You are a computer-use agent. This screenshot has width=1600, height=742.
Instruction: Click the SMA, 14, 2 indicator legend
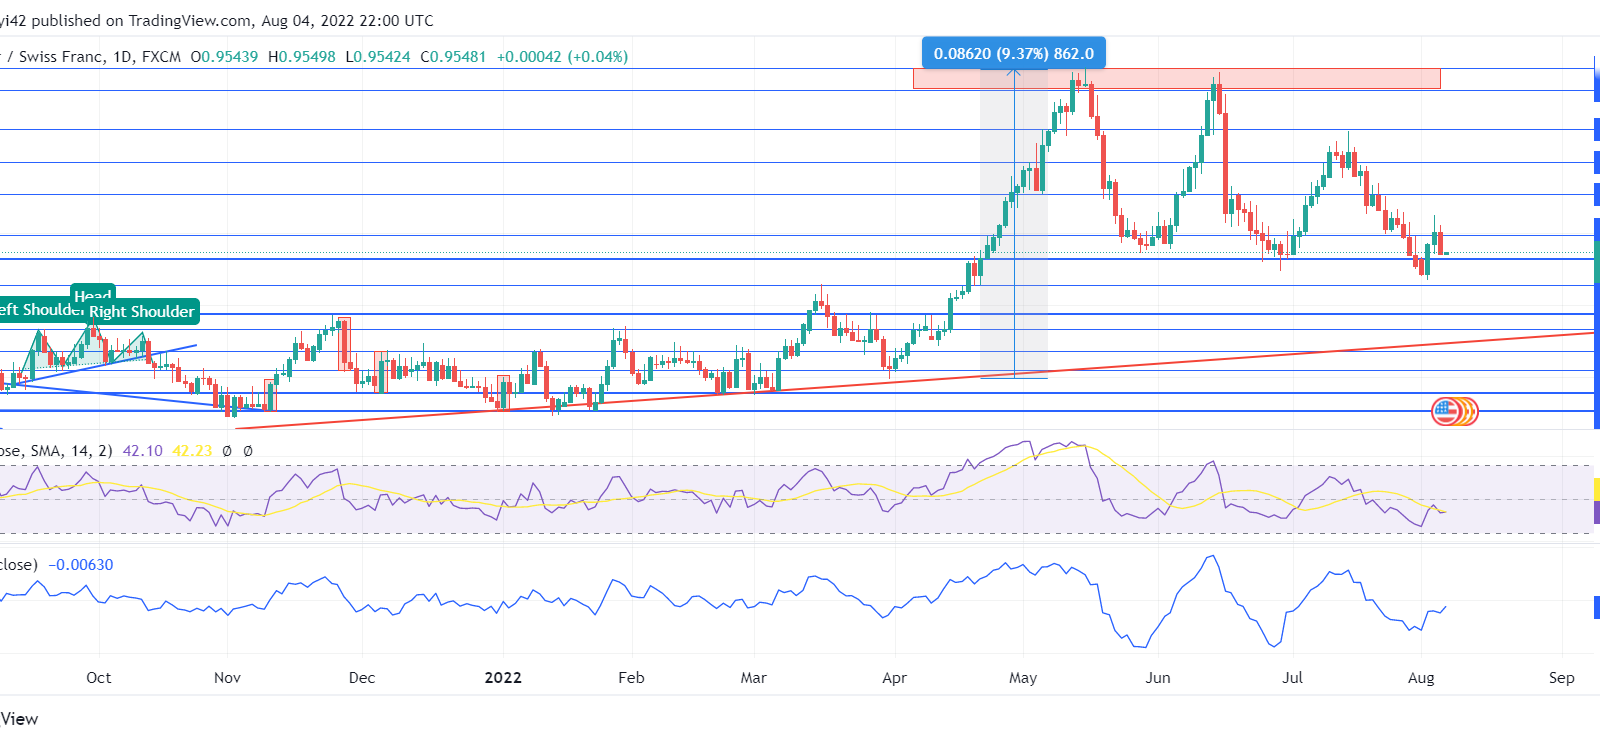[x=56, y=451]
